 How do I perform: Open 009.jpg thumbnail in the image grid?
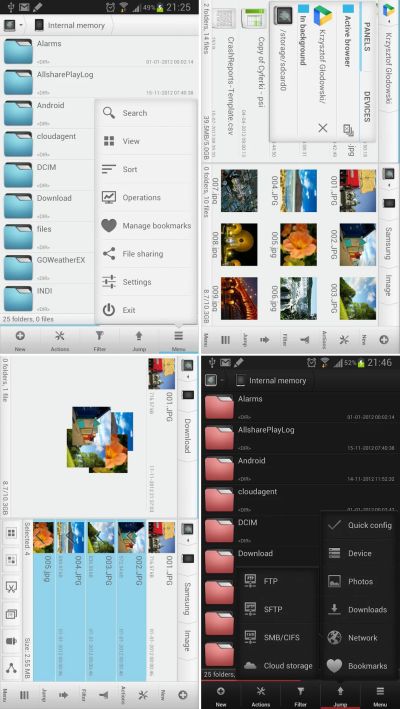tap(239, 298)
